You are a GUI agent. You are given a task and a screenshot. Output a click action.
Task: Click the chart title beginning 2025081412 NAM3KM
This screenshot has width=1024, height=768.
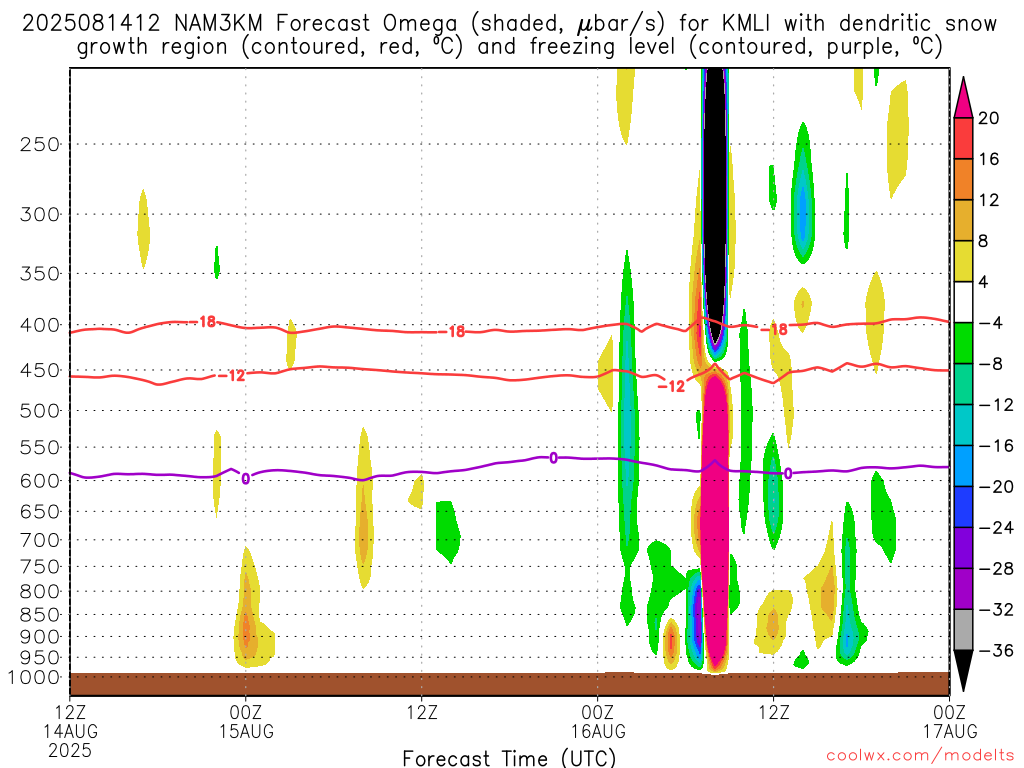[x=509, y=35]
